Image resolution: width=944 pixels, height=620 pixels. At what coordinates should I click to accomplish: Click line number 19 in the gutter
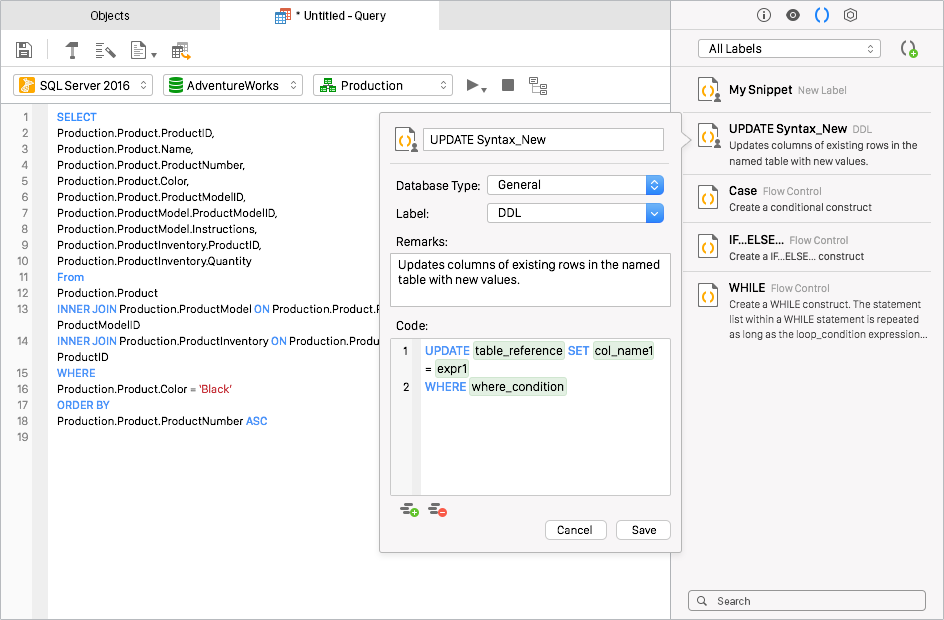pos(23,437)
